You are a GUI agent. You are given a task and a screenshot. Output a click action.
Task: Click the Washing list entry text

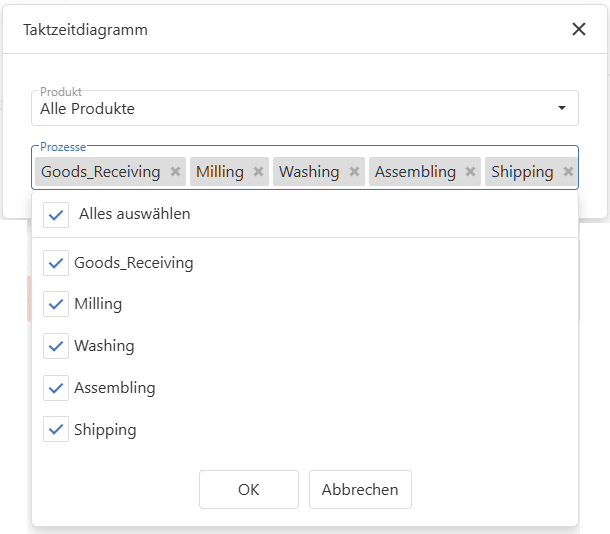point(104,346)
